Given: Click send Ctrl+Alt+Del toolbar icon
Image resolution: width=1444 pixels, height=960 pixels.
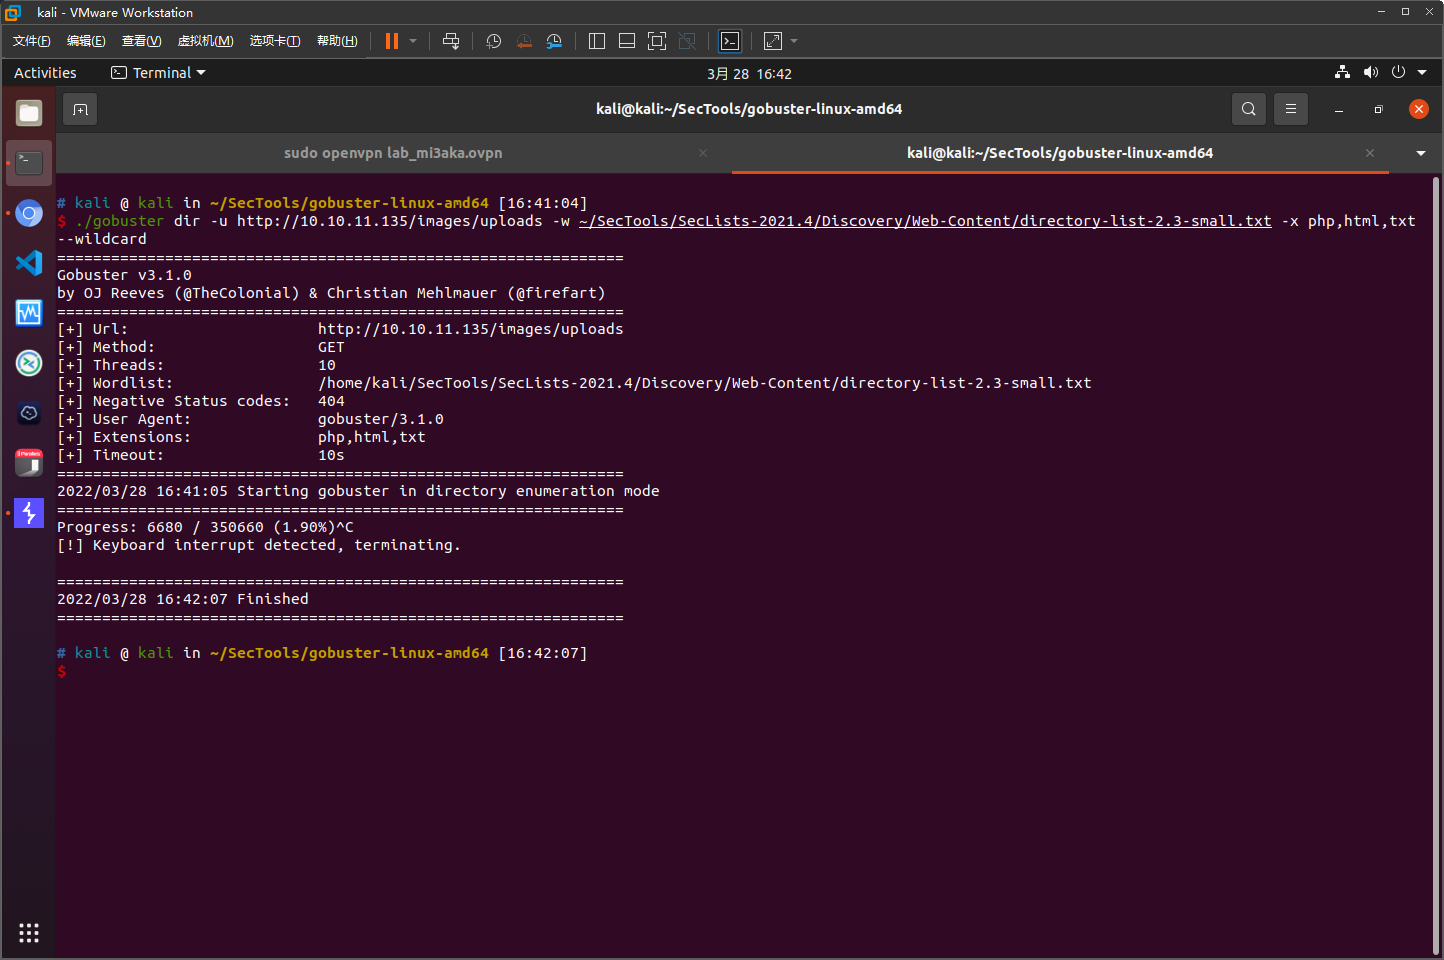Looking at the screenshot, I should (x=451, y=41).
